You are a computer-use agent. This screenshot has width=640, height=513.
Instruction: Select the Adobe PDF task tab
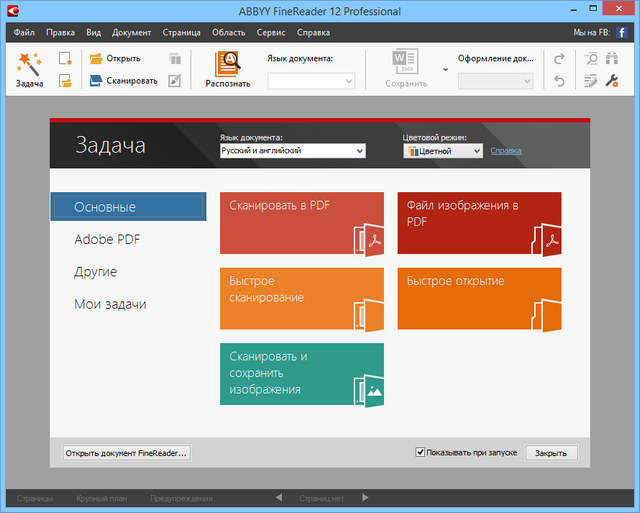click(x=108, y=240)
